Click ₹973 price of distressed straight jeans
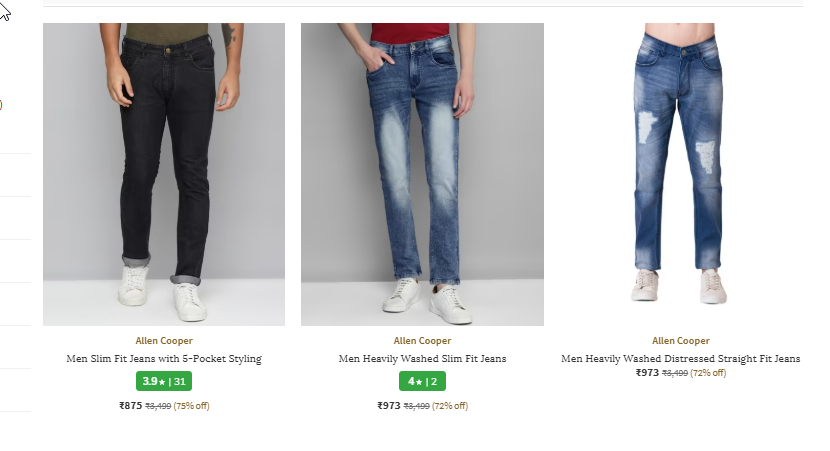The height and width of the screenshot is (451, 830). click(647, 373)
